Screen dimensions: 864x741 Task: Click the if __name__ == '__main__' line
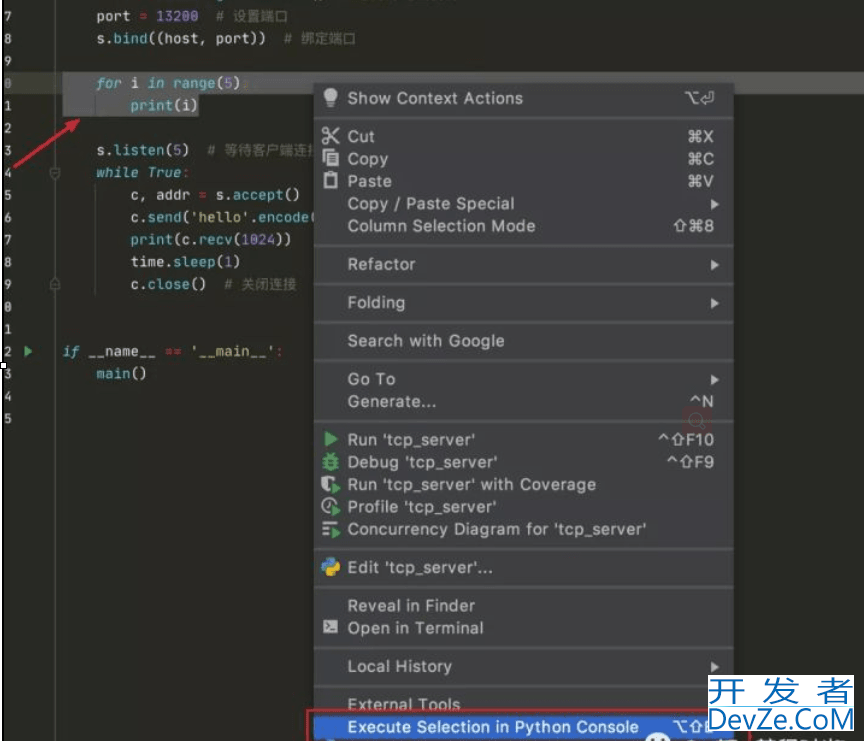pyautogui.click(x=172, y=351)
